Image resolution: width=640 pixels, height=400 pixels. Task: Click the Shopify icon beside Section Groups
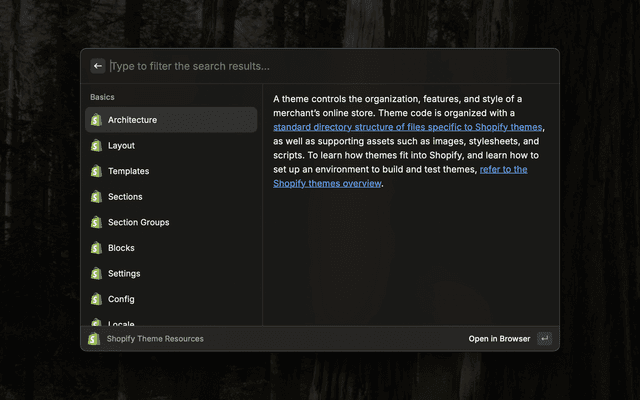pyautogui.click(x=96, y=222)
